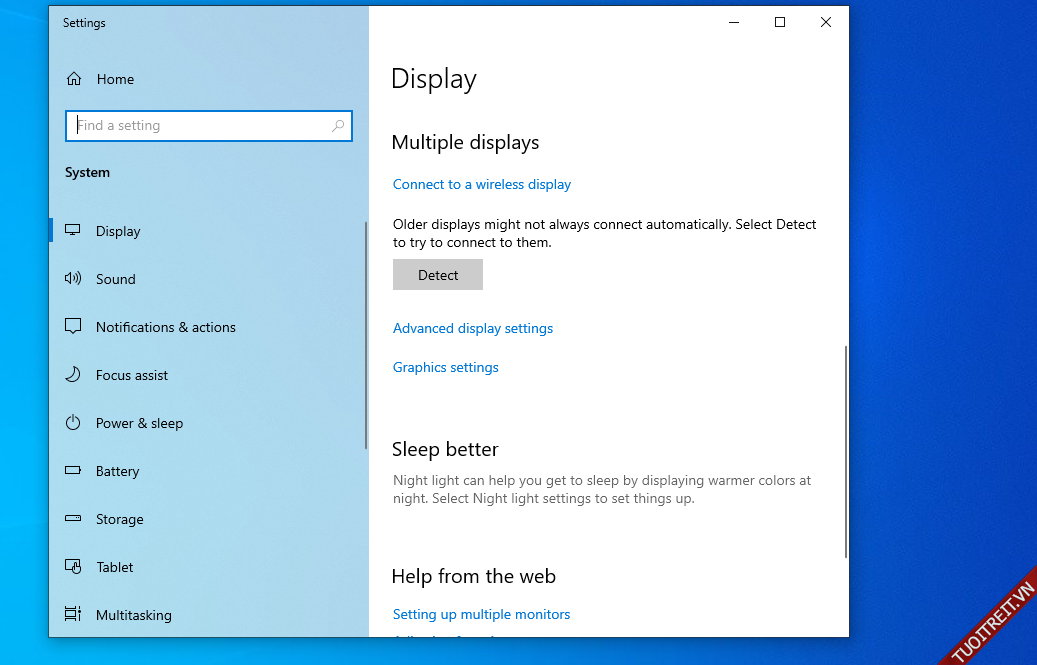This screenshot has width=1037, height=665.
Task: Open Advanced display settings link
Action: (x=472, y=328)
